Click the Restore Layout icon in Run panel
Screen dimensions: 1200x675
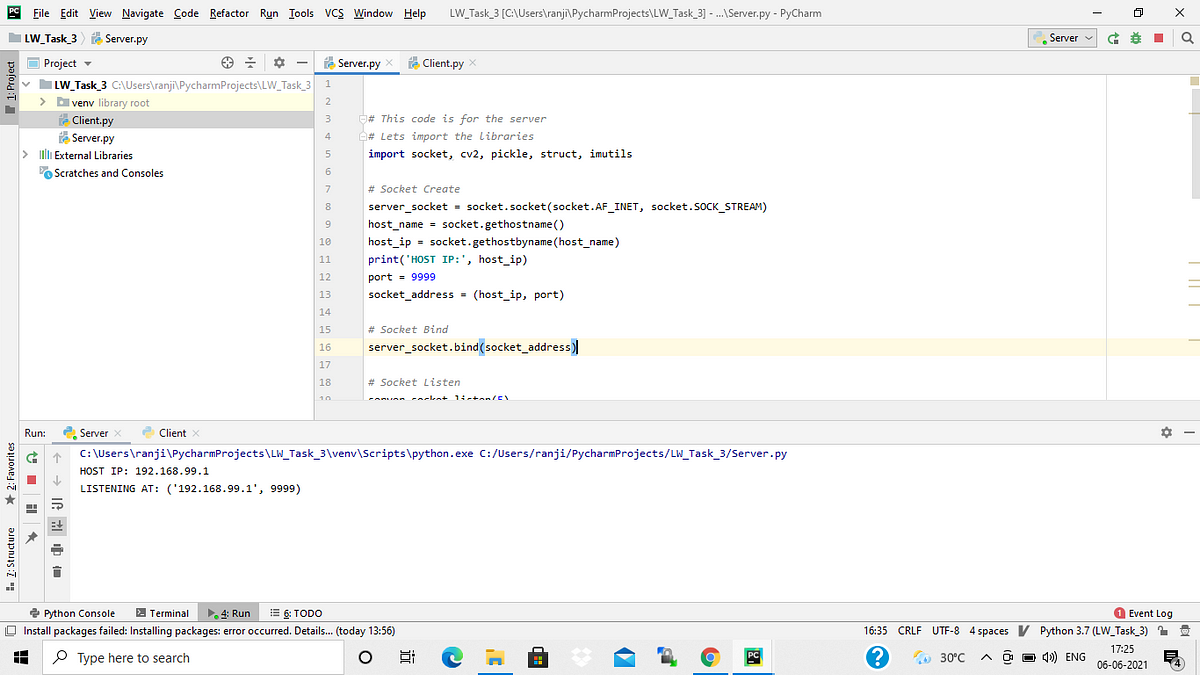pyautogui.click(x=32, y=508)
